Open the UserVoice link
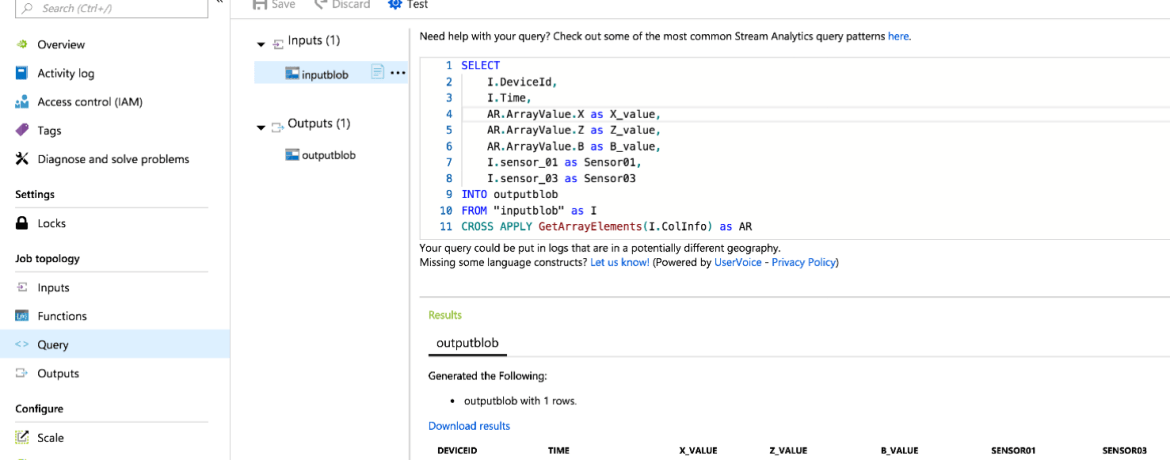1170x460 pixels. click(738, 263)
